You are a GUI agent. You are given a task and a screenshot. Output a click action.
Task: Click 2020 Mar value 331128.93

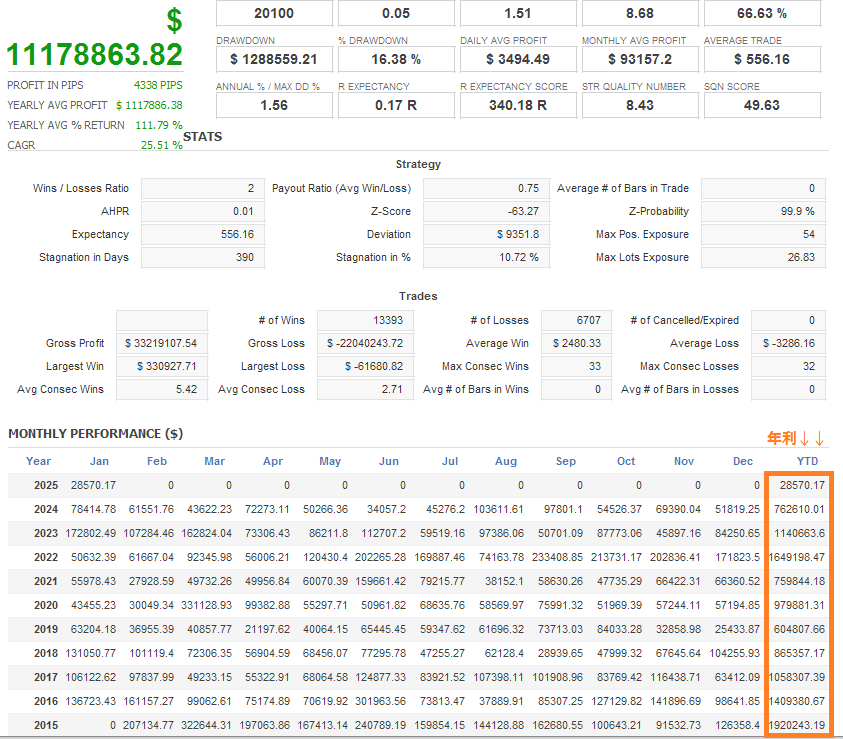tap(206, 605)
